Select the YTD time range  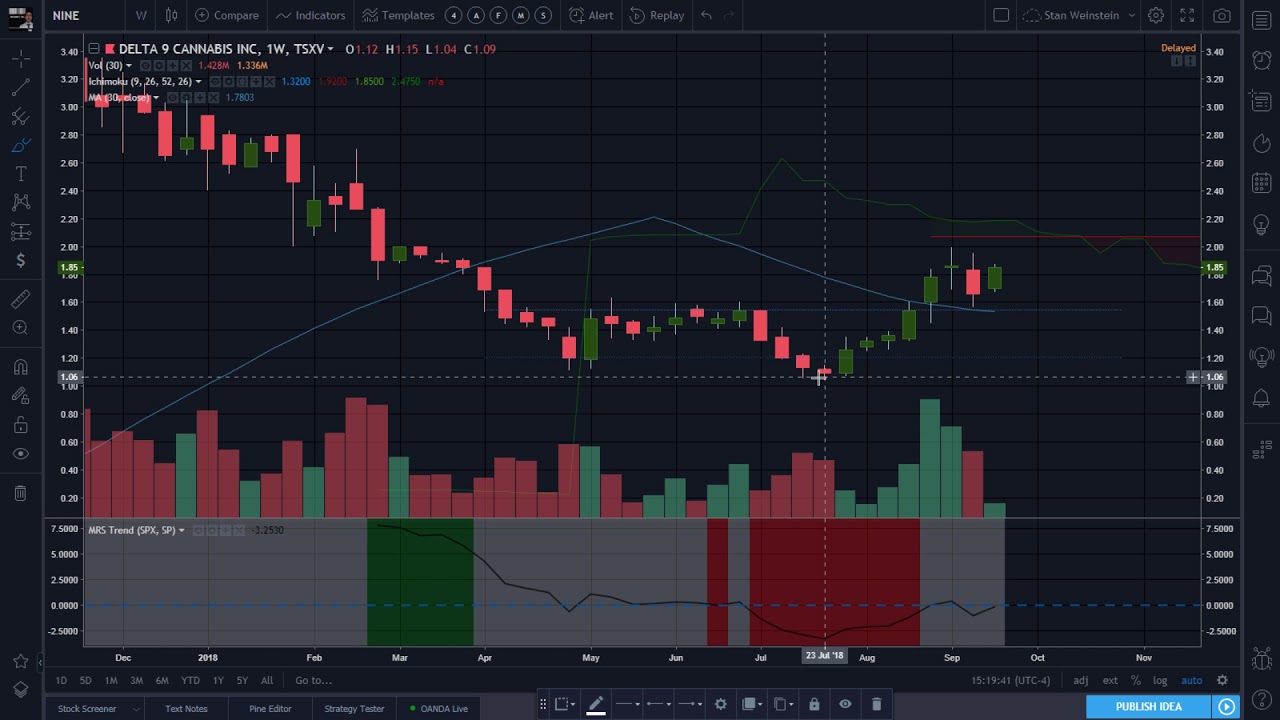(190, 681)
